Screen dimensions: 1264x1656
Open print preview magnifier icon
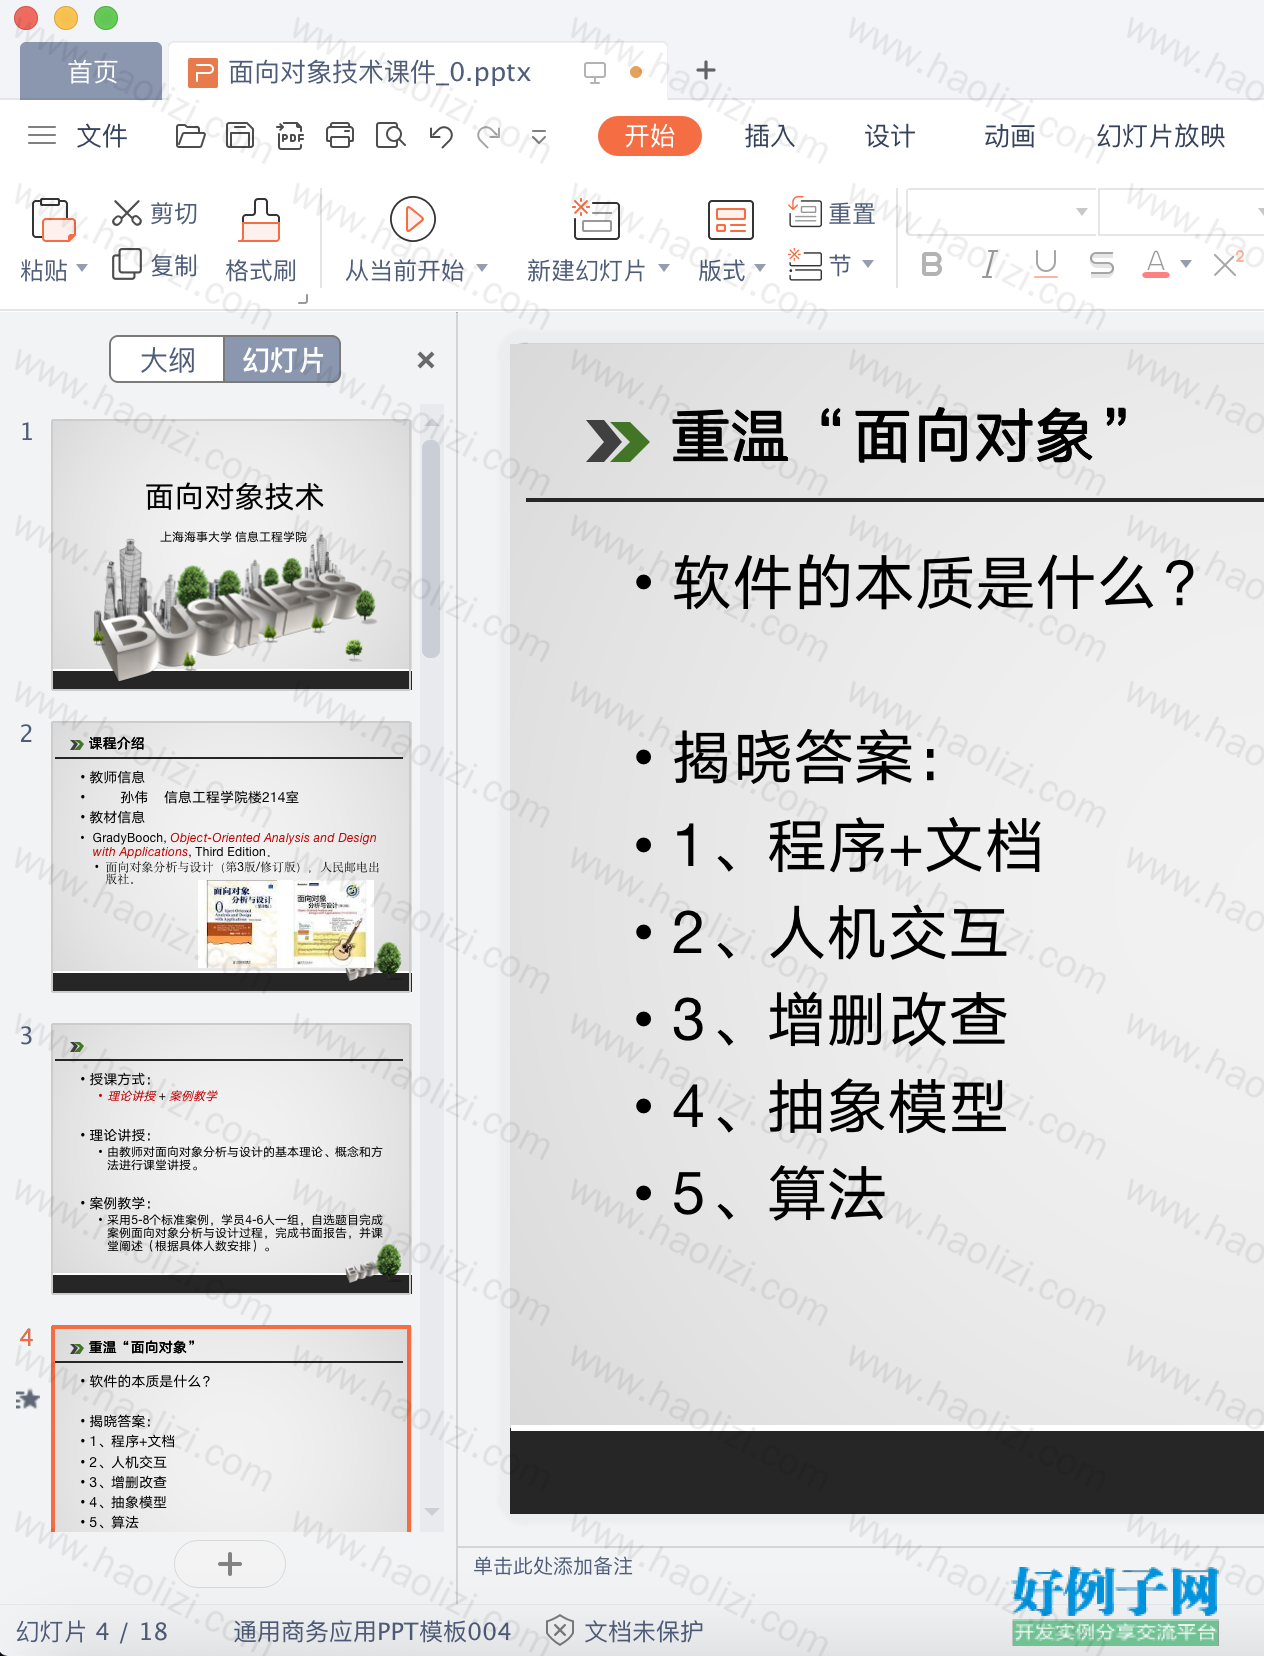[390, 135]
